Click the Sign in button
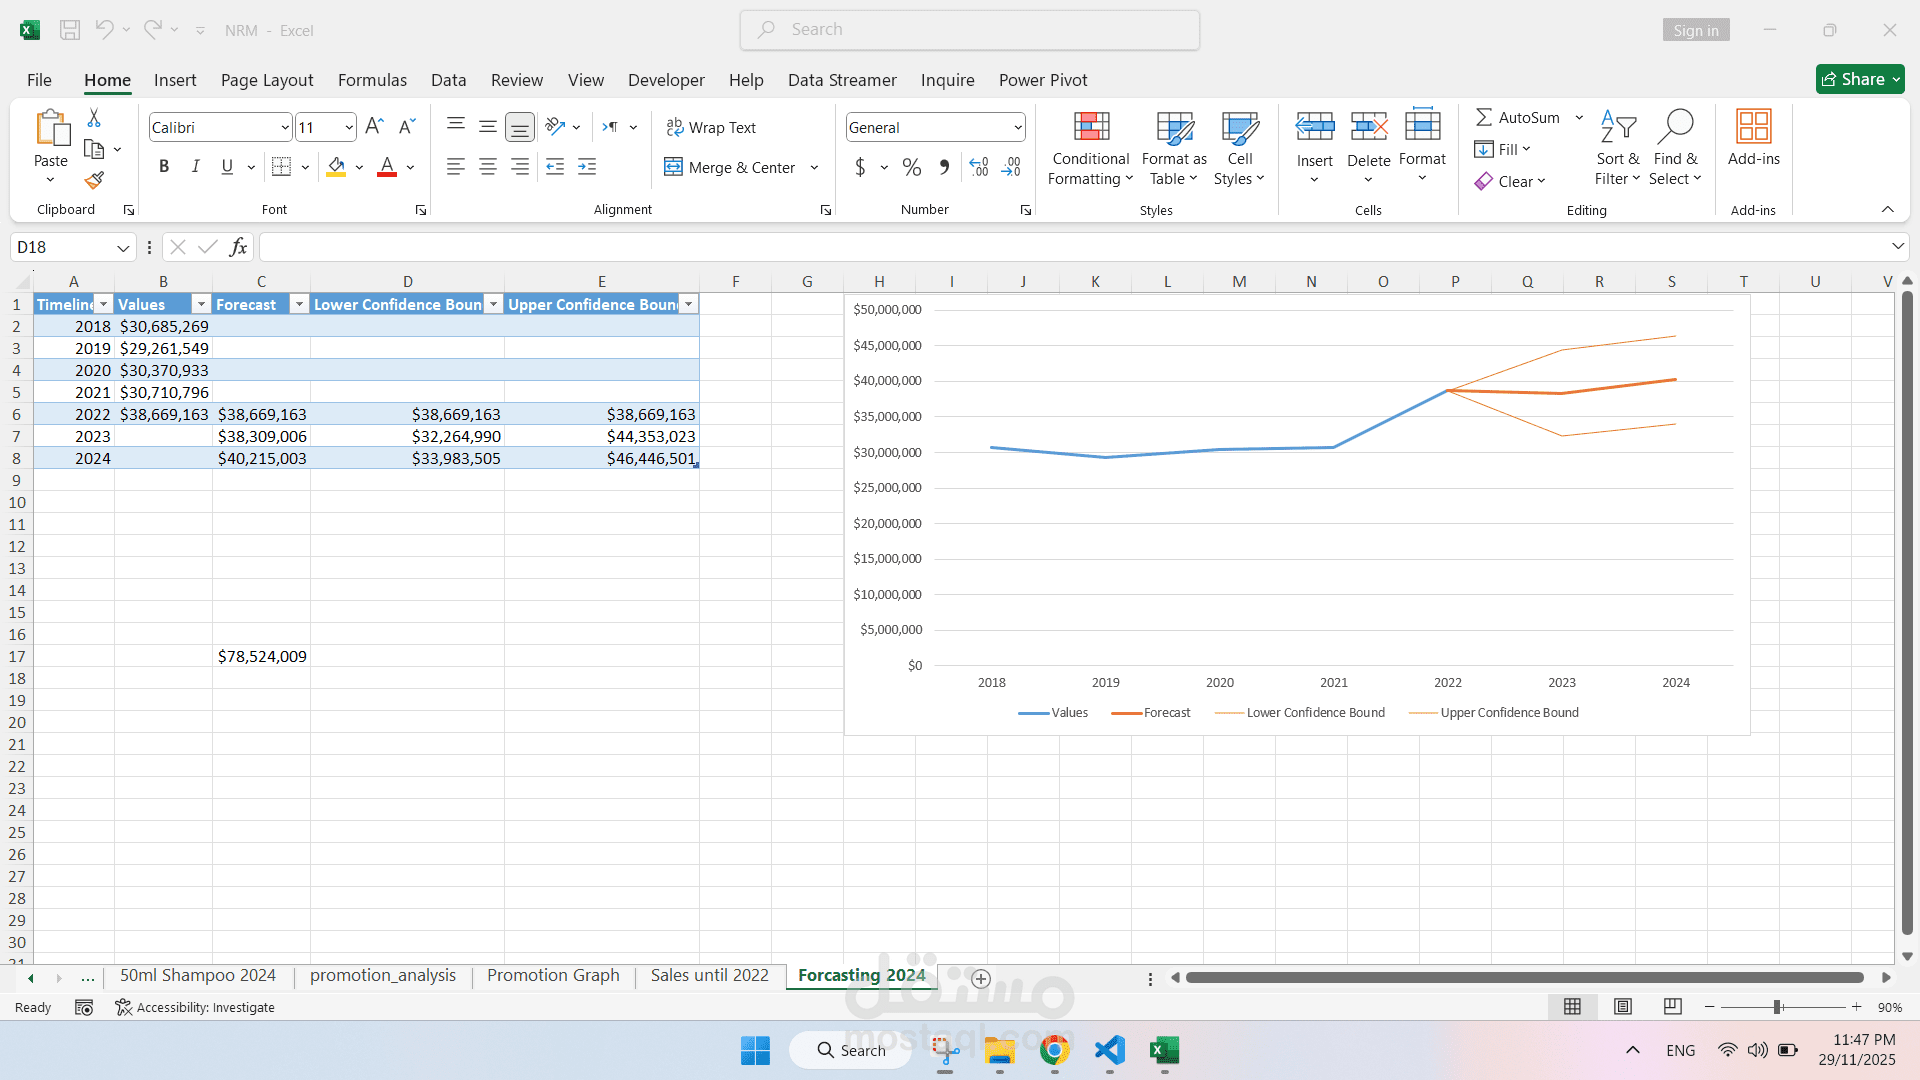Viewport: 1920px width, 1080px height. click(x=1696, y=30)
